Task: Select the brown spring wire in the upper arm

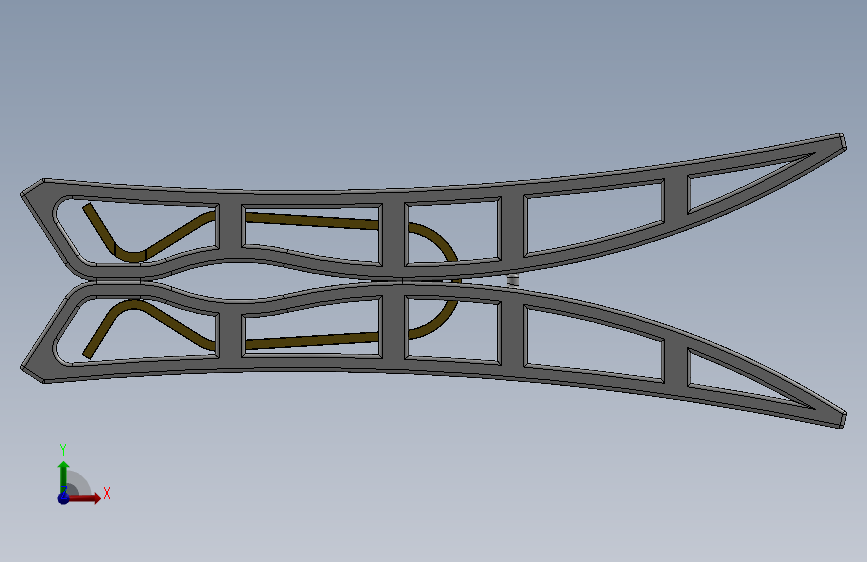Action: click(310, 221)
